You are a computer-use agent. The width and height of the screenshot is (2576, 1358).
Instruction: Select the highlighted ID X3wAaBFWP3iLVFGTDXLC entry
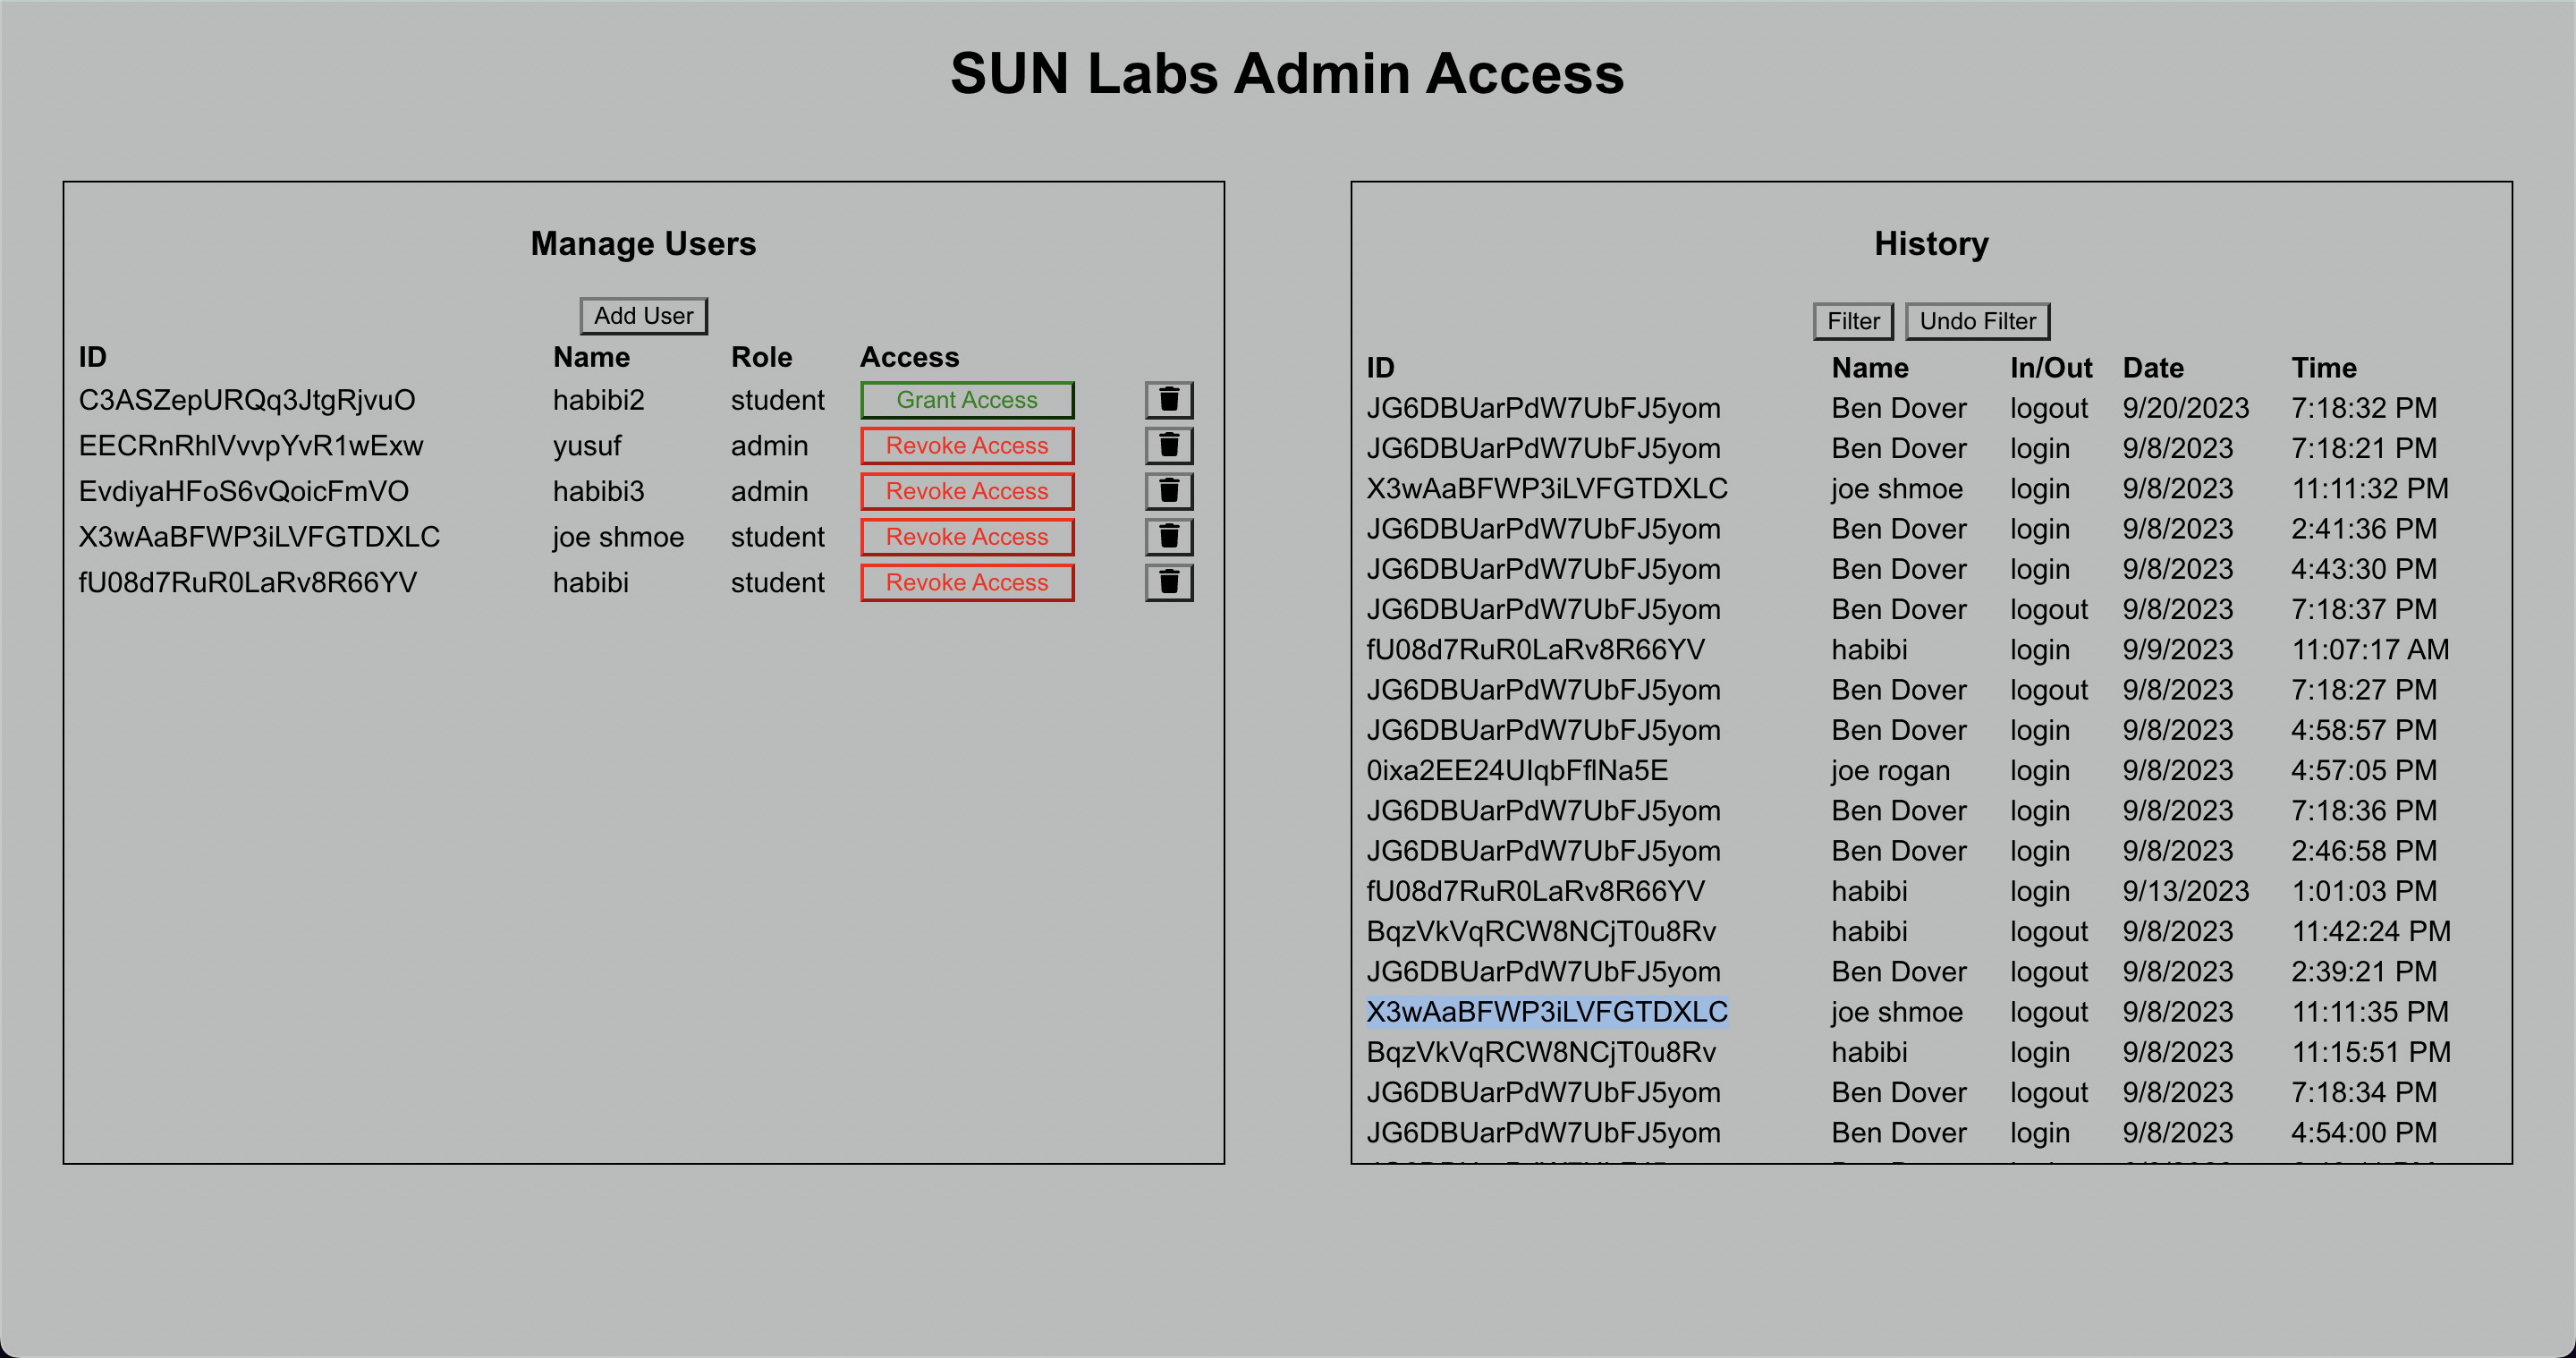[1547, 1011]
